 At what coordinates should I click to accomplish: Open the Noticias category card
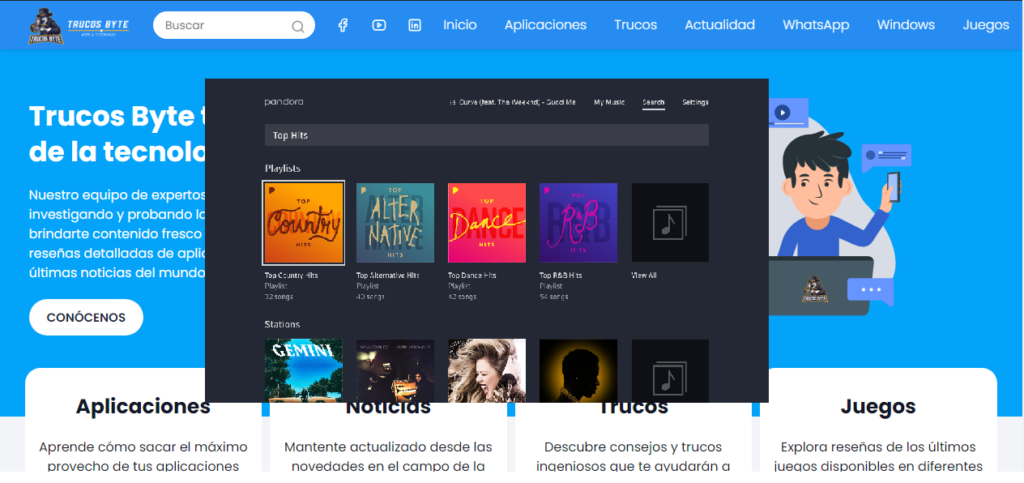388,437
